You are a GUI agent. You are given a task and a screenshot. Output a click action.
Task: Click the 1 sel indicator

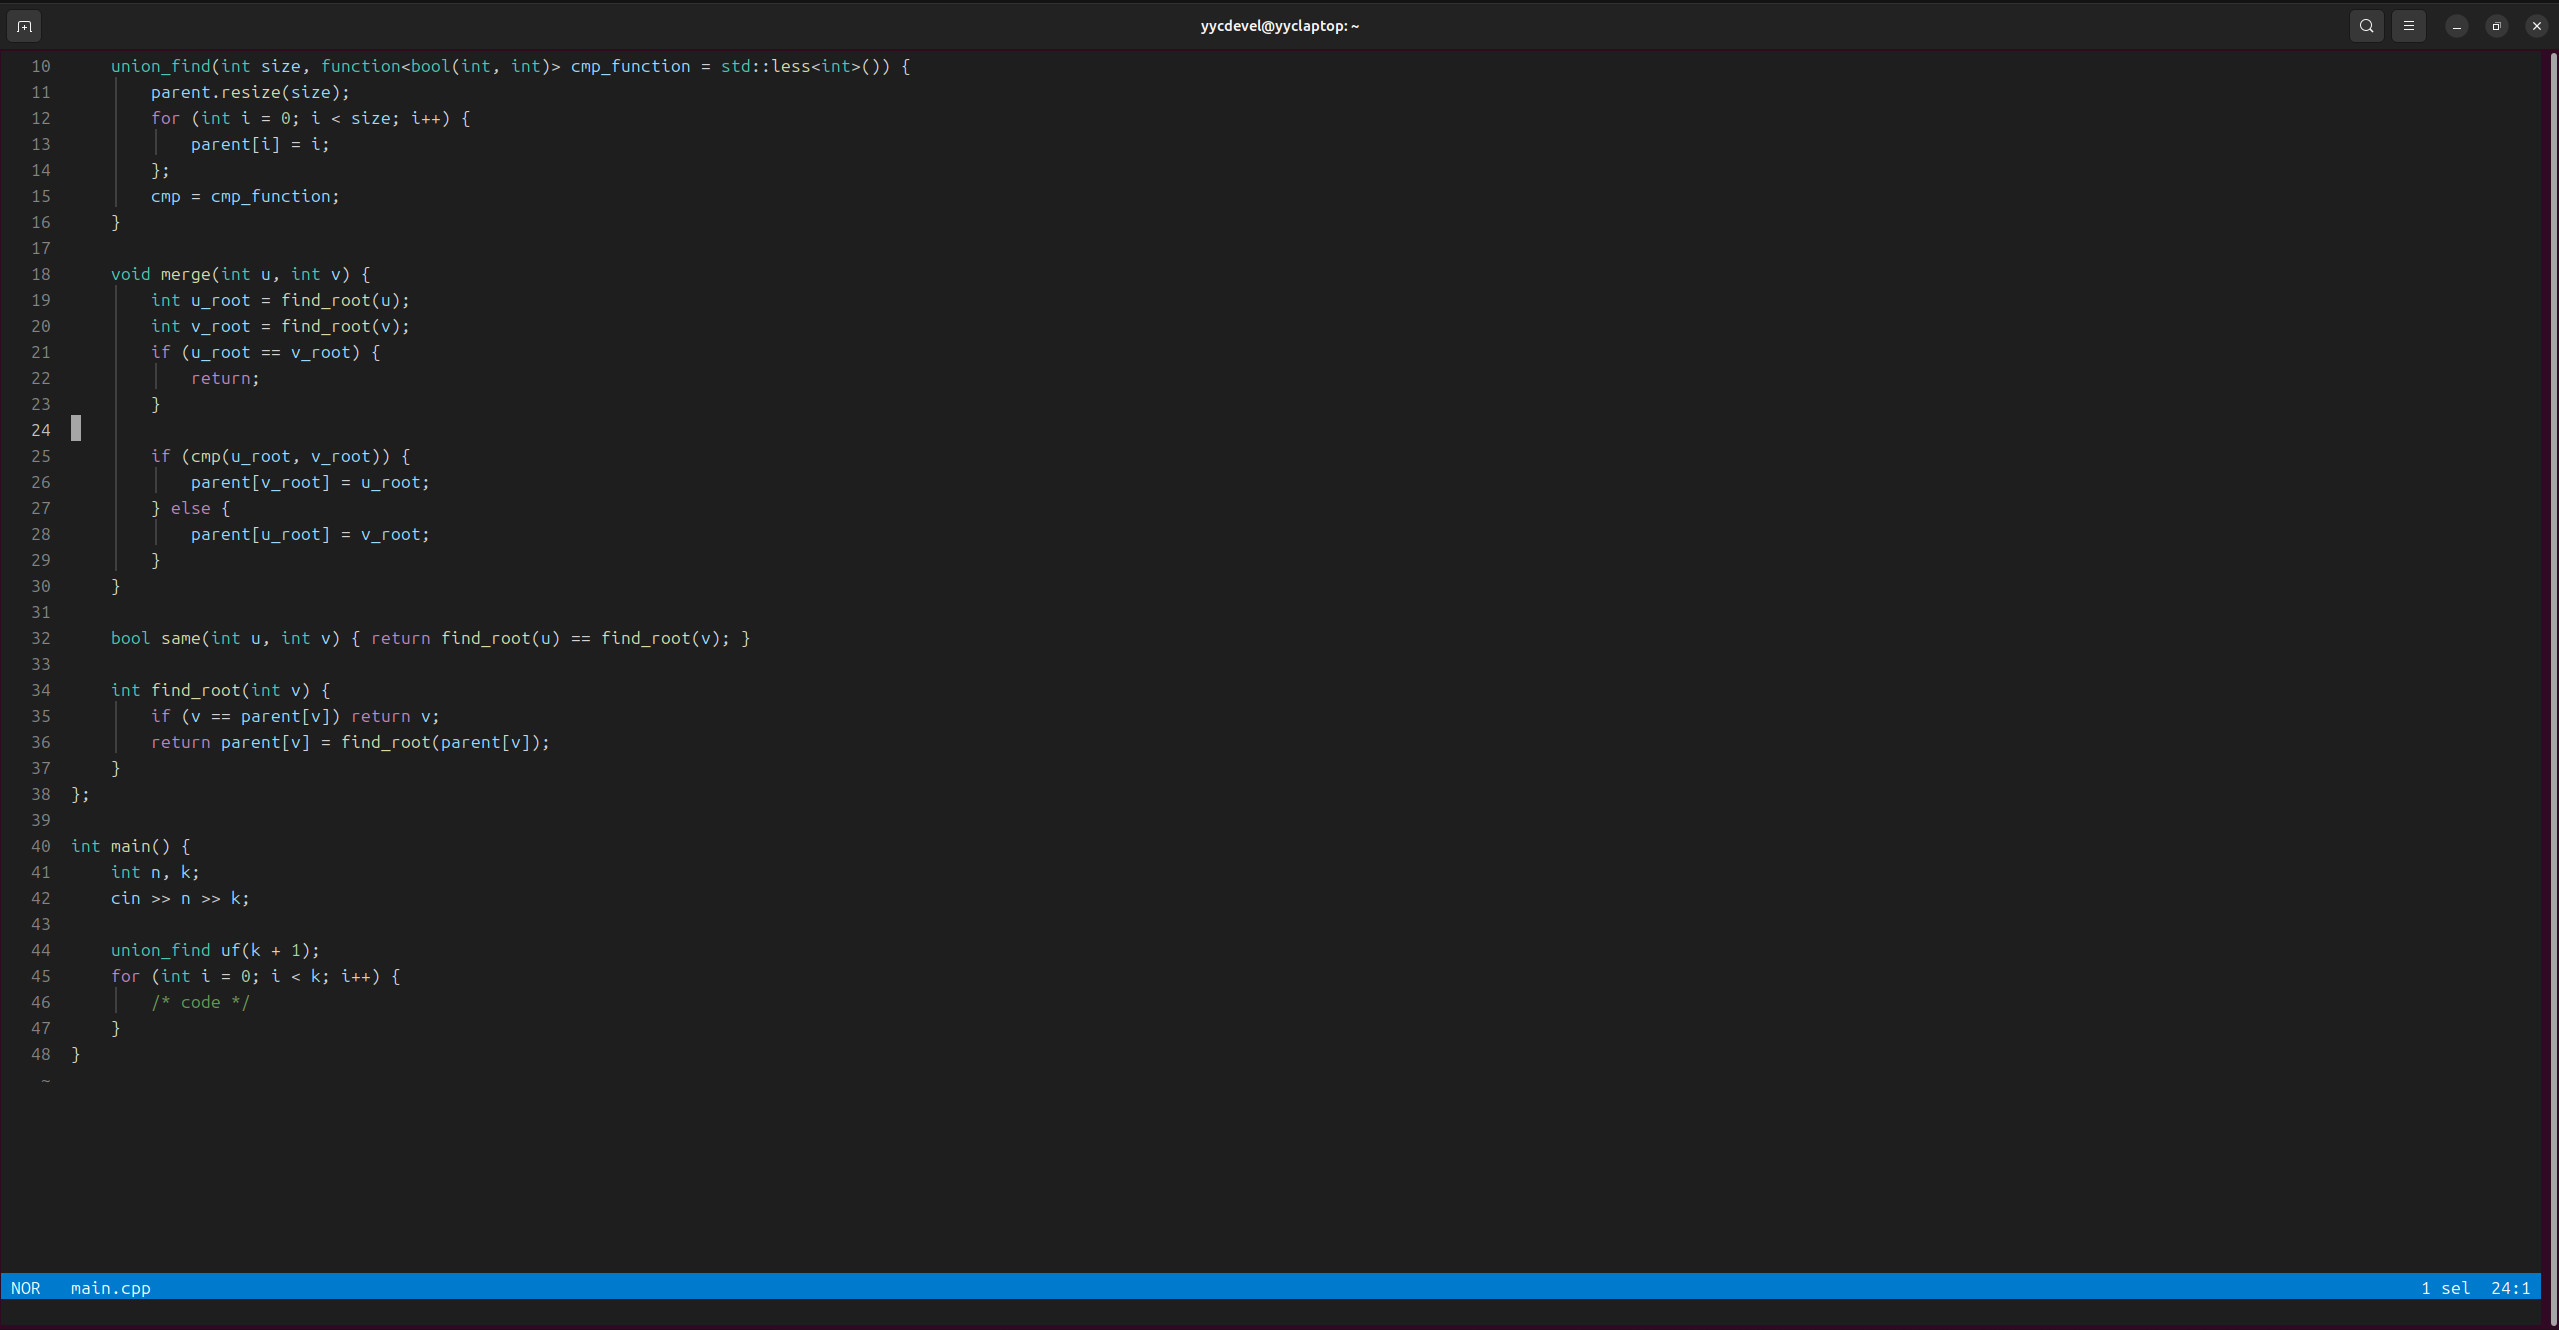(2445, 1288)
